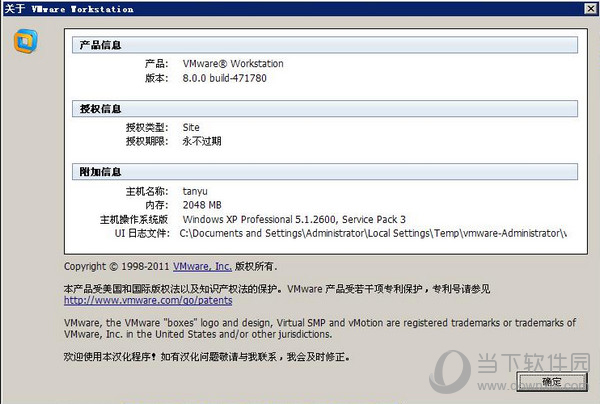This screenshot has height=404, width=600.
Task: Click the 本产品受美国和国际版权法 notice
Action: (x=277, y=289)
